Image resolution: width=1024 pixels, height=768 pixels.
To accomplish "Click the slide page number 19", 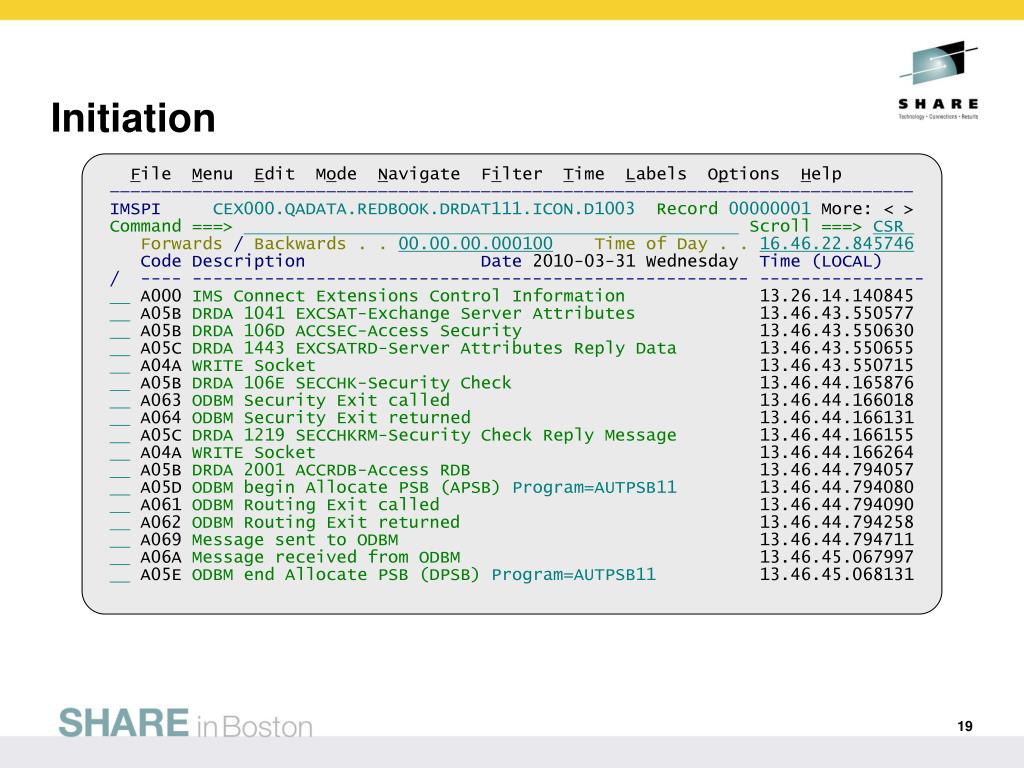I will [x=965, y=726].
